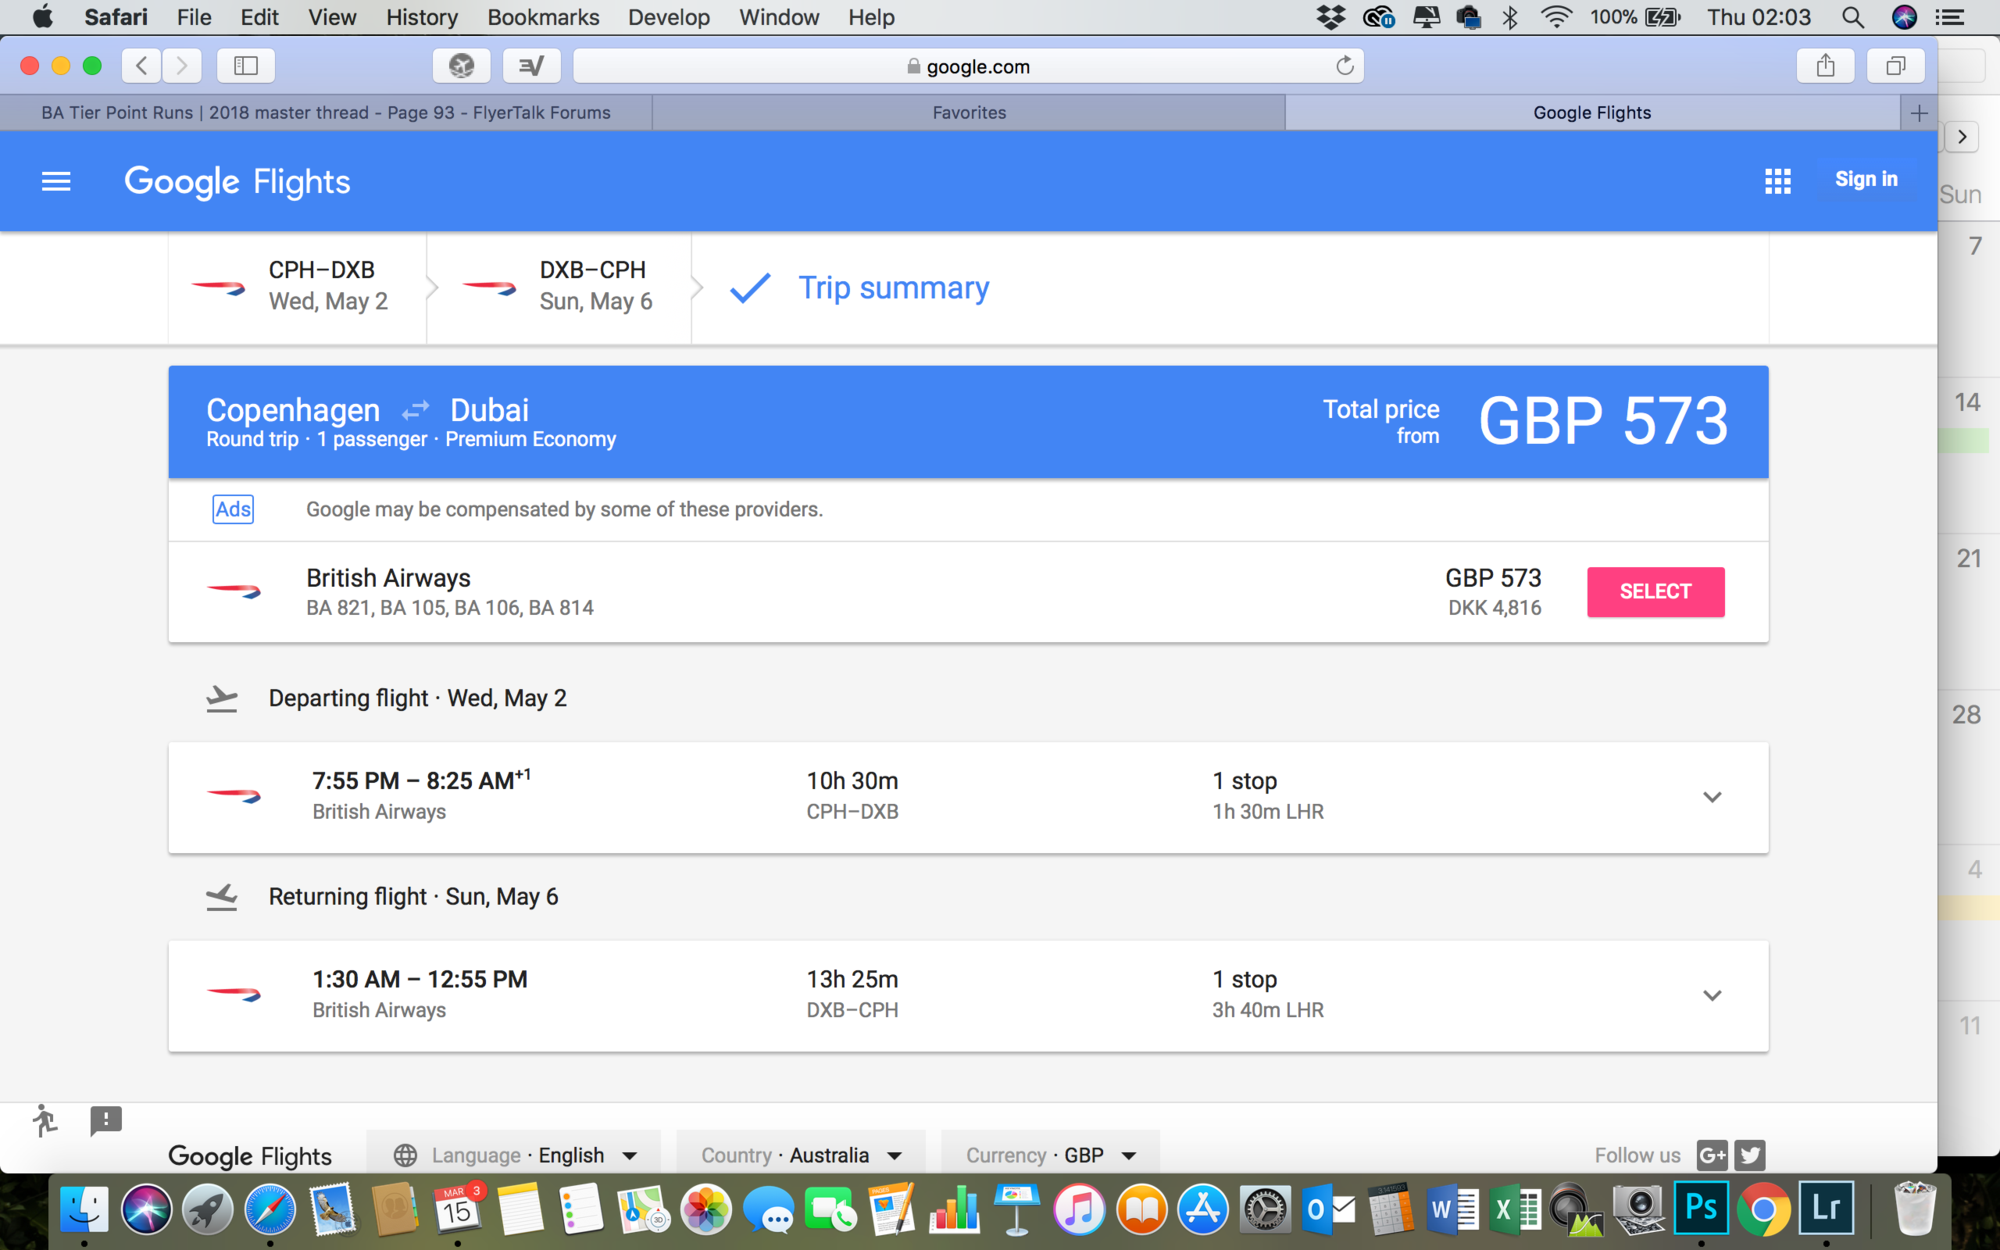2000x1250 pixels.
Task: Click the Google Flights header logo
Action: [237, 182]
